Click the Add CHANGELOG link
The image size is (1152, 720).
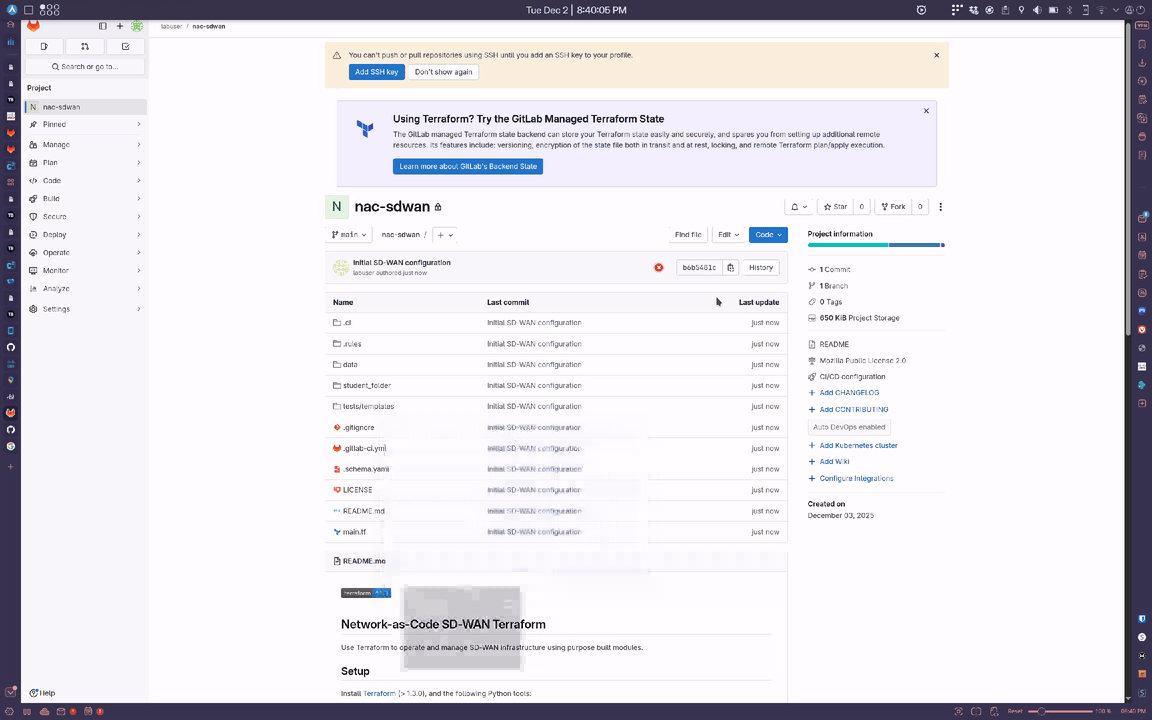coord(849,392)
